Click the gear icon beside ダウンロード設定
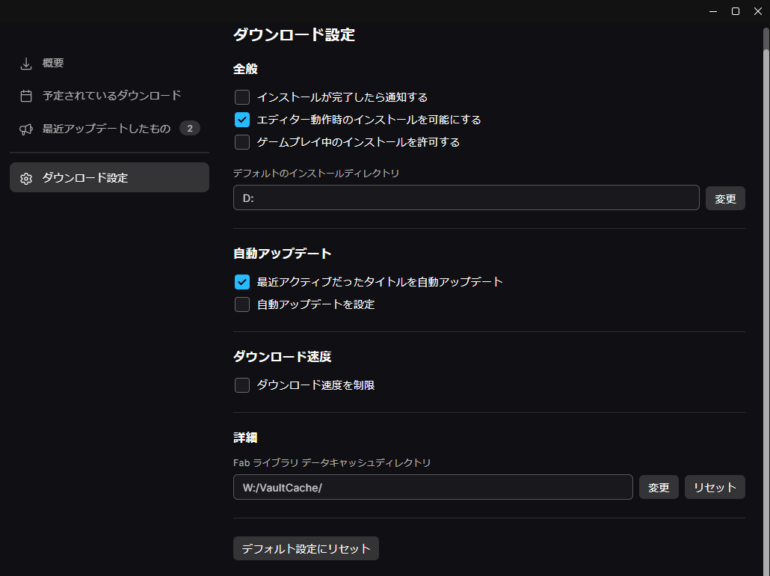This screenshot has height=576, width=770. point(26,178)
